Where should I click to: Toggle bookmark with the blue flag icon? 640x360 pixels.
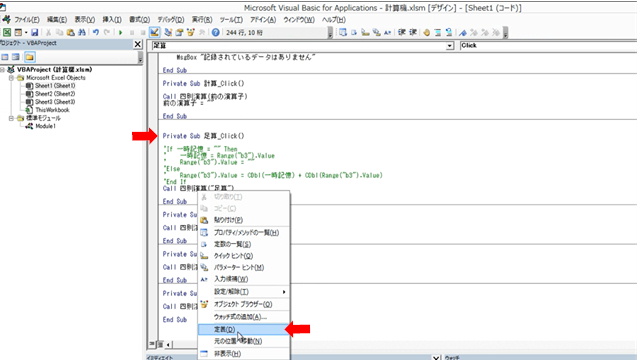(x=463, y=32)
